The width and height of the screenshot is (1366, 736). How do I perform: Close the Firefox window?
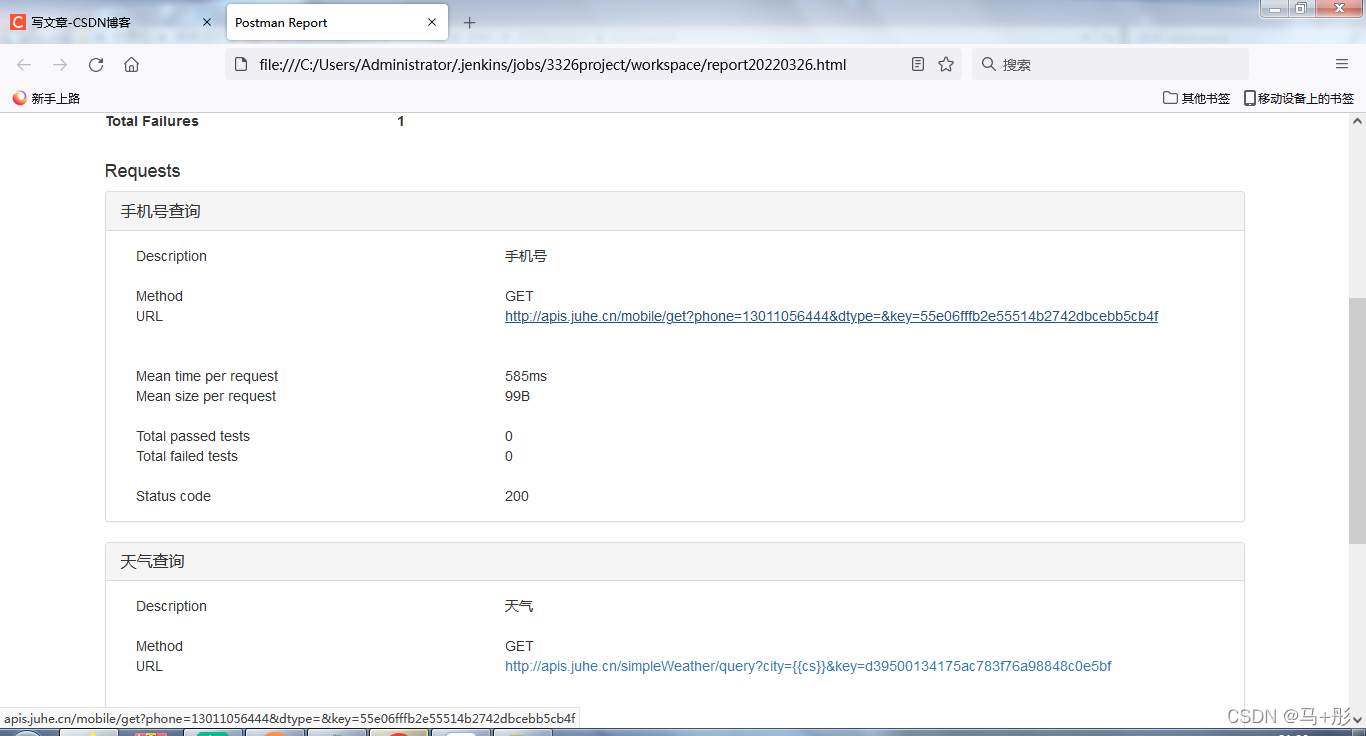1338,8
